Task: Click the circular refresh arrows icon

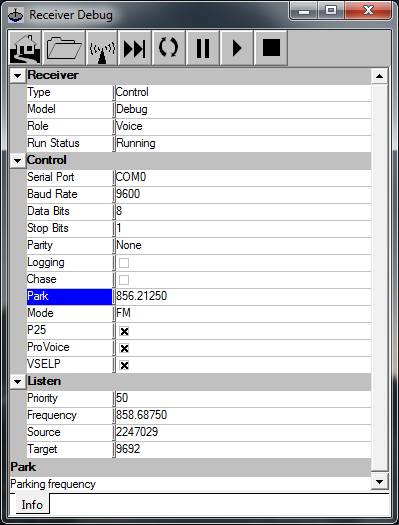Action: click(168, 48)
